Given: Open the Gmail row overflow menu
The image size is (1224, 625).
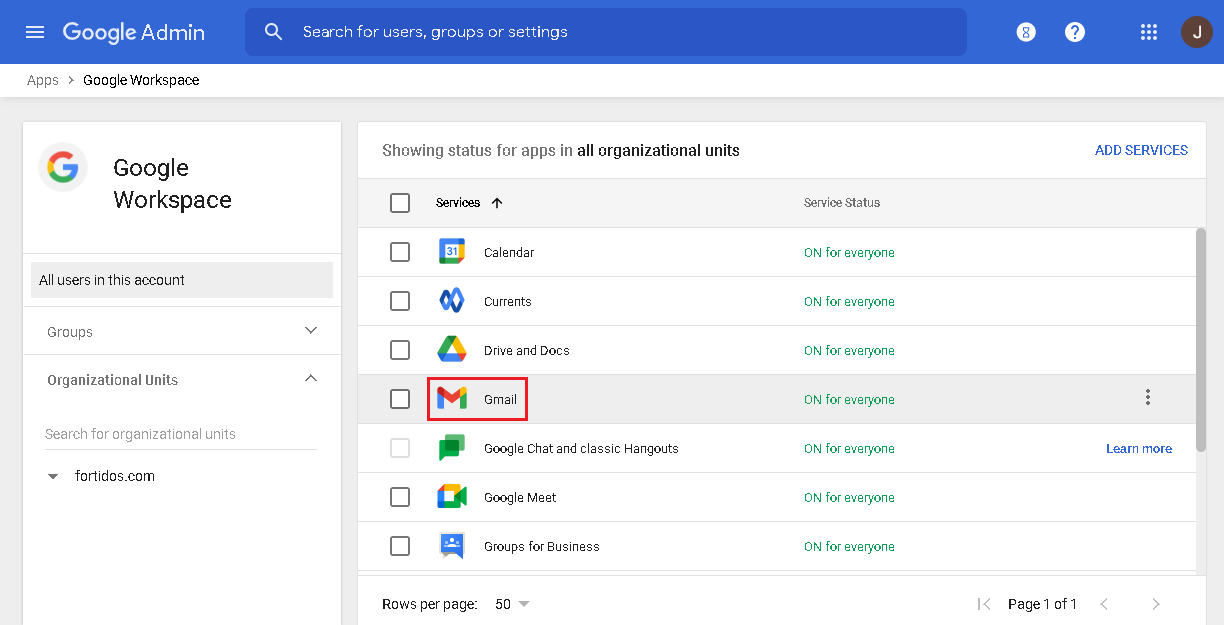Looking at the screenshot, I should point(1147,397).
